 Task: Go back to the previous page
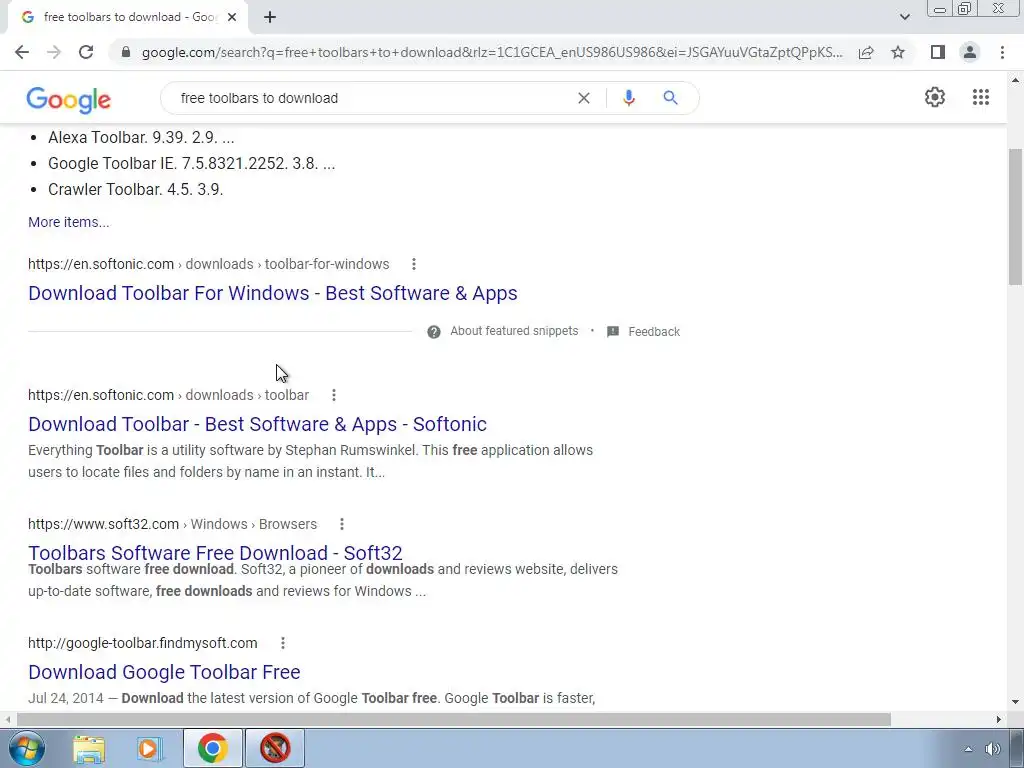point(22,52)
